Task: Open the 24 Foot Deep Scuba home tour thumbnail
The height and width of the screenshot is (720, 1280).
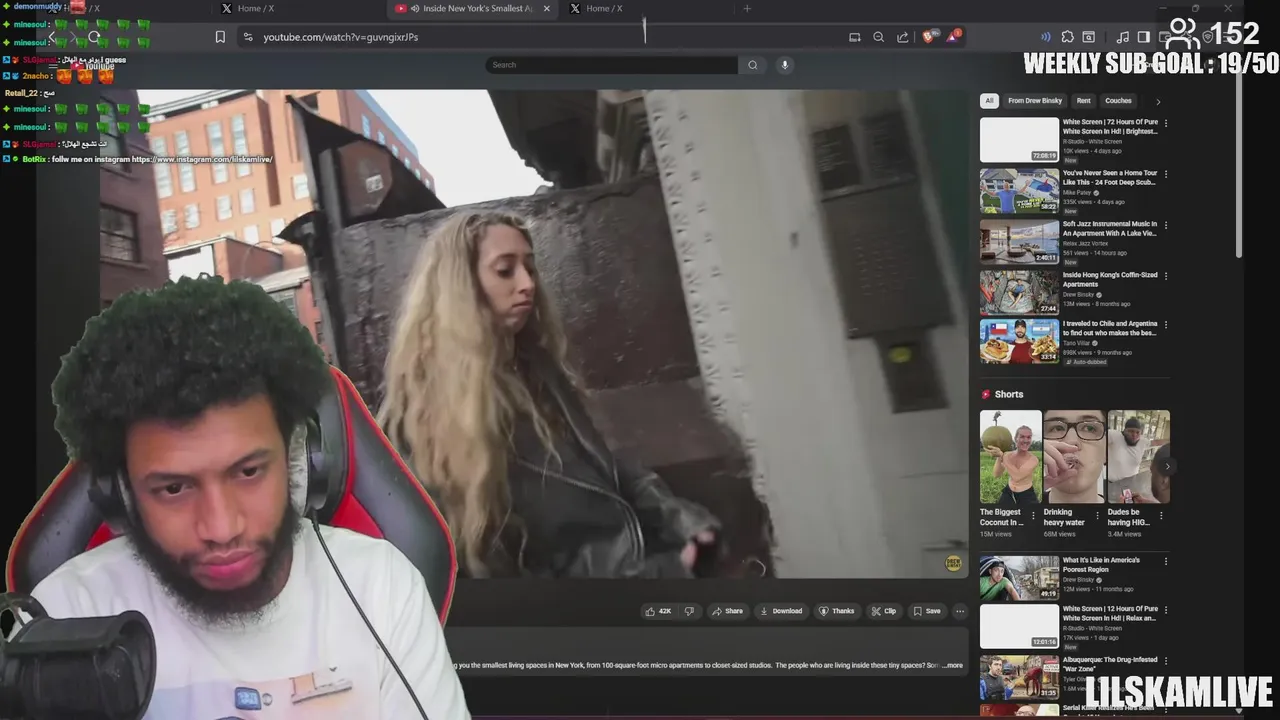Action: [1019, 190]
